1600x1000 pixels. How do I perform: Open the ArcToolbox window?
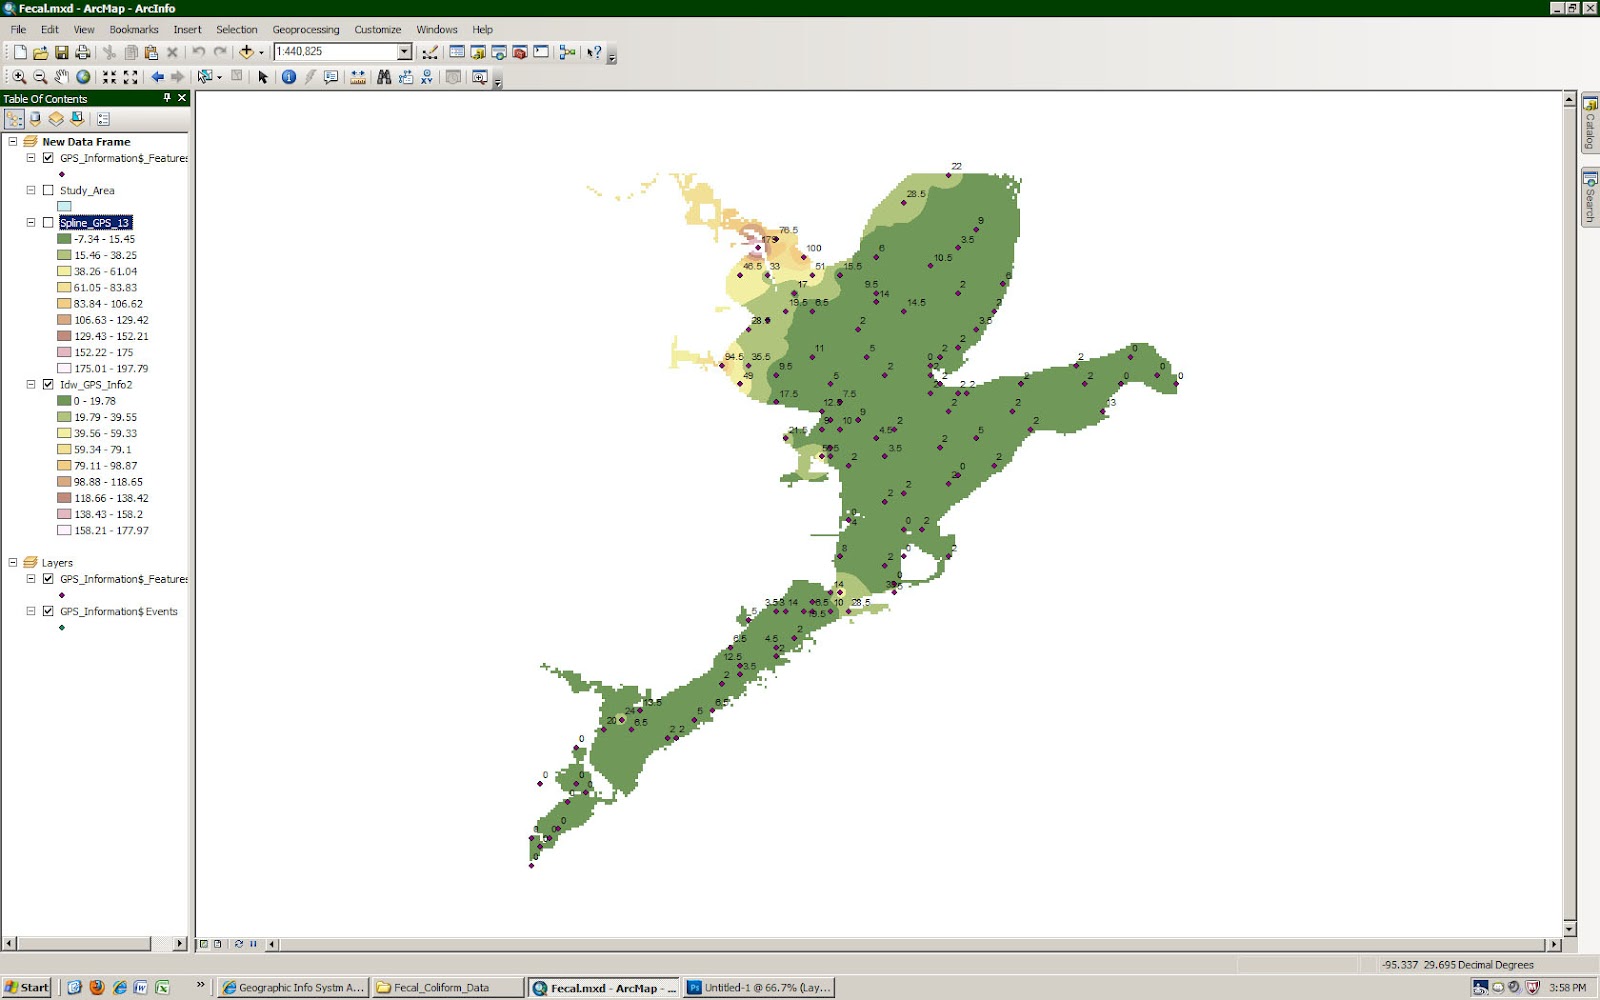pos(518,53)
